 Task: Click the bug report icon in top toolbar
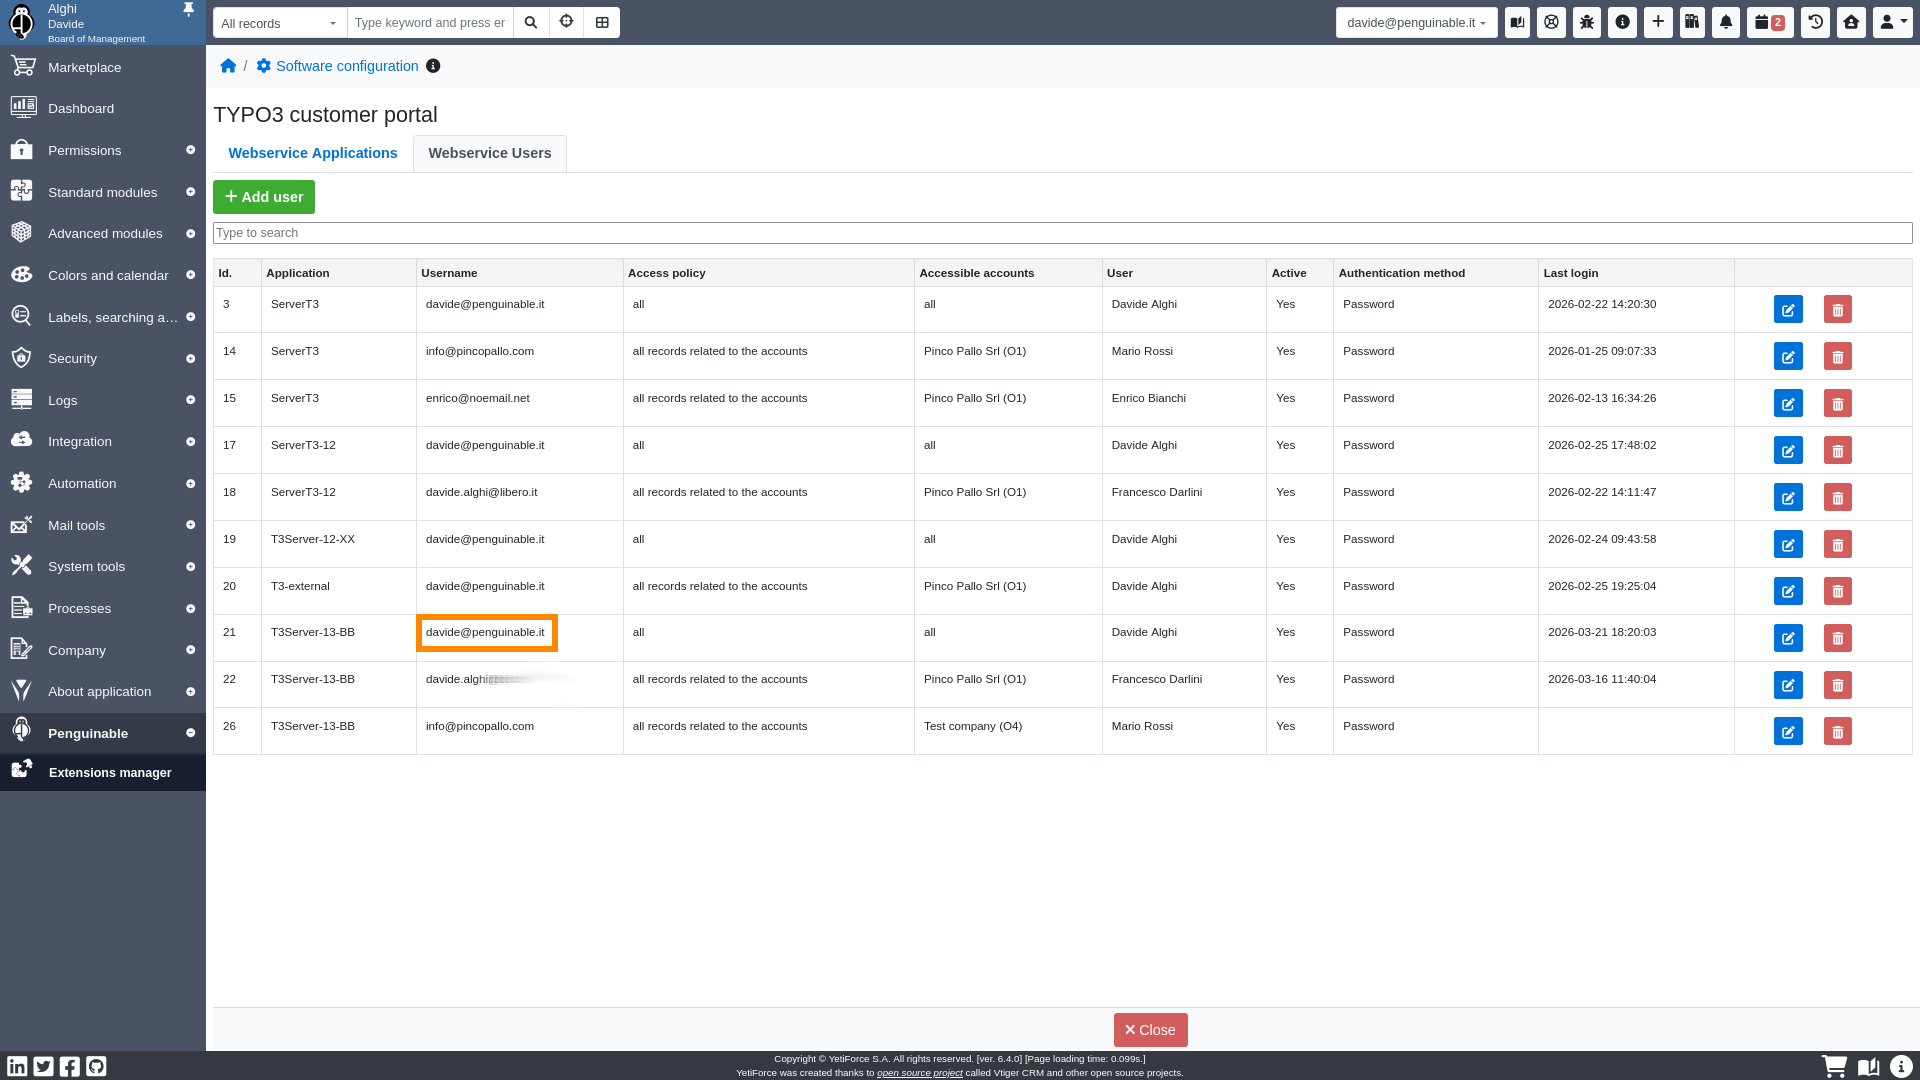tap(1587, 22)
